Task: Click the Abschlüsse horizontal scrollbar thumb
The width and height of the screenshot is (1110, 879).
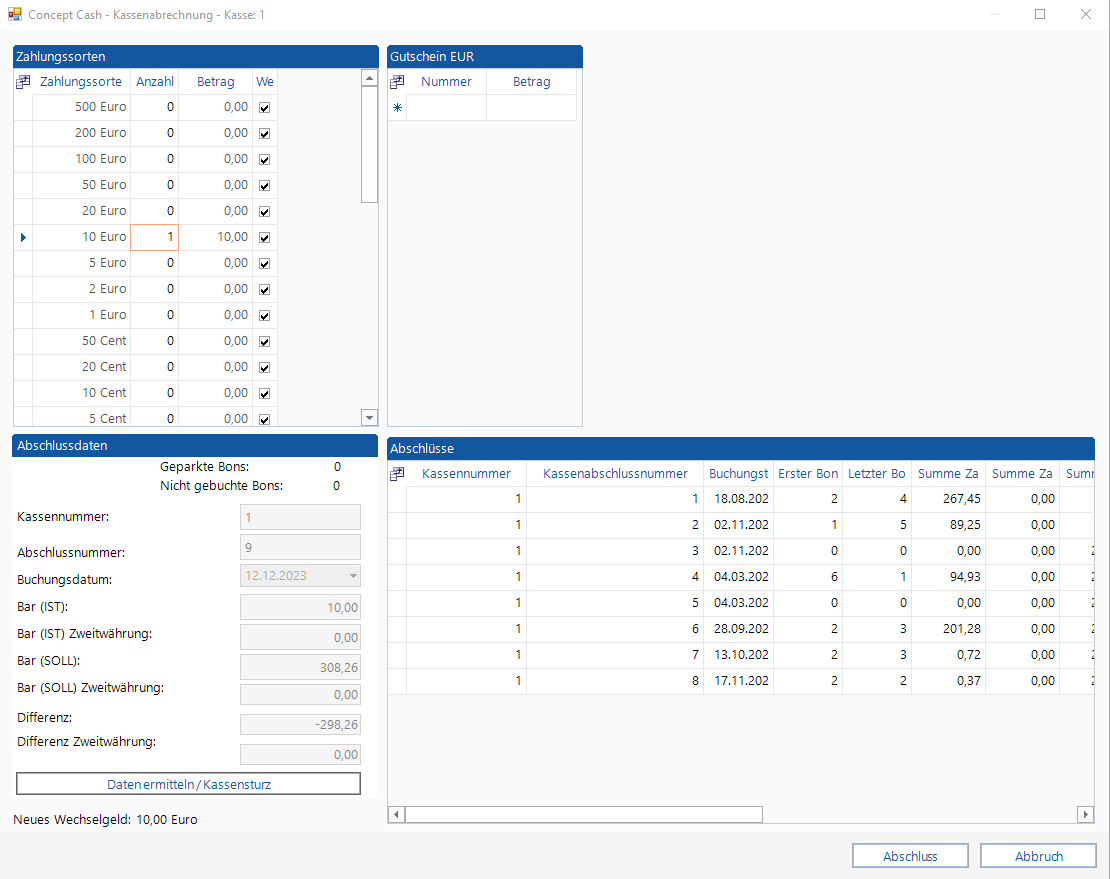Action: pyautogui.click(x=583, y=815)
